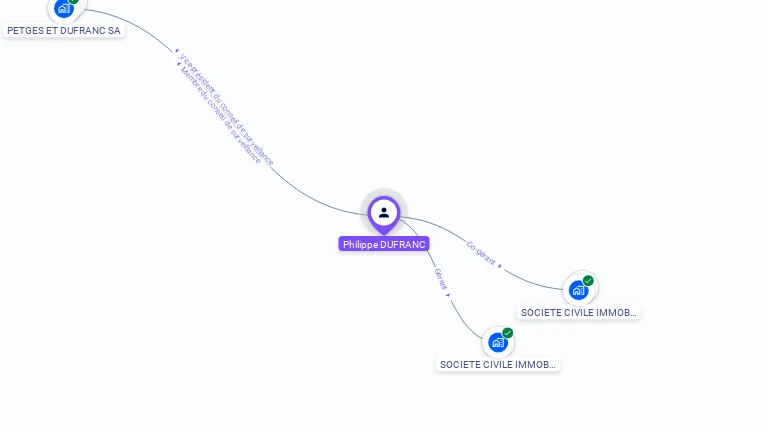Click green check badge on Gérant company node
Screen dimensions: 768x432
point(507,333)
